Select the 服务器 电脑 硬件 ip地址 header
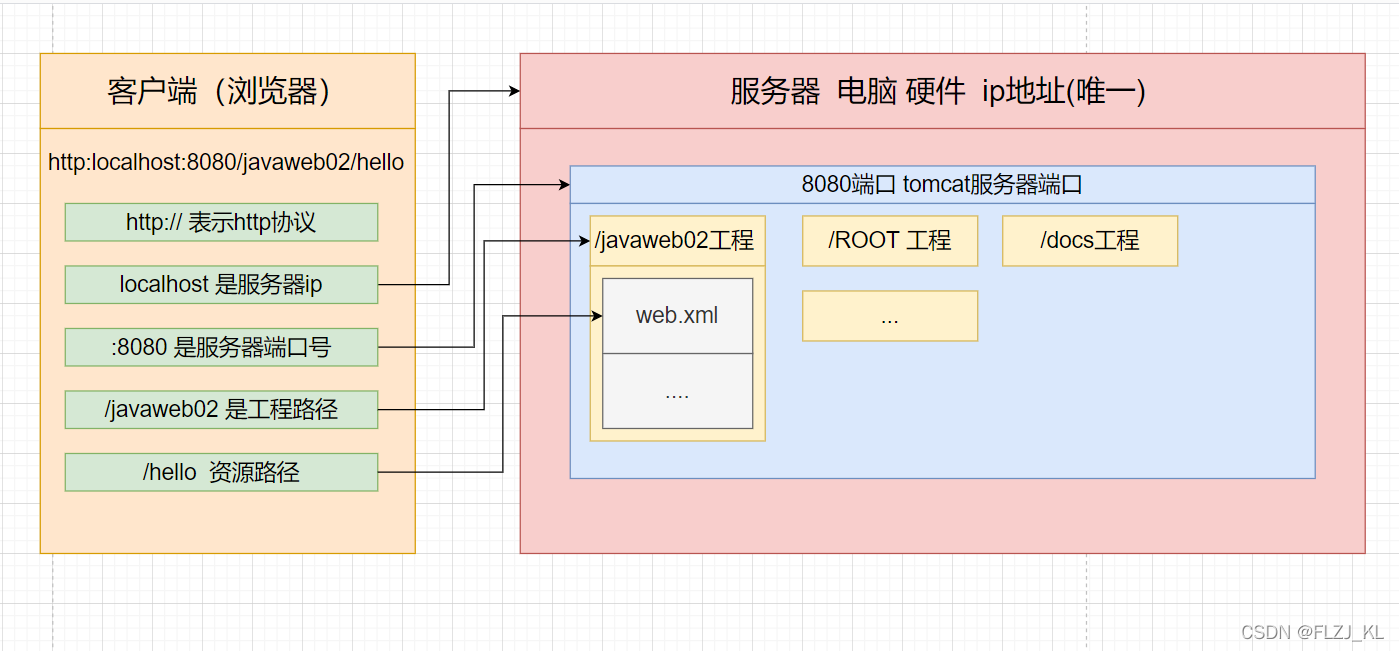Screen dimensions: 1399x651 point(938,92)
